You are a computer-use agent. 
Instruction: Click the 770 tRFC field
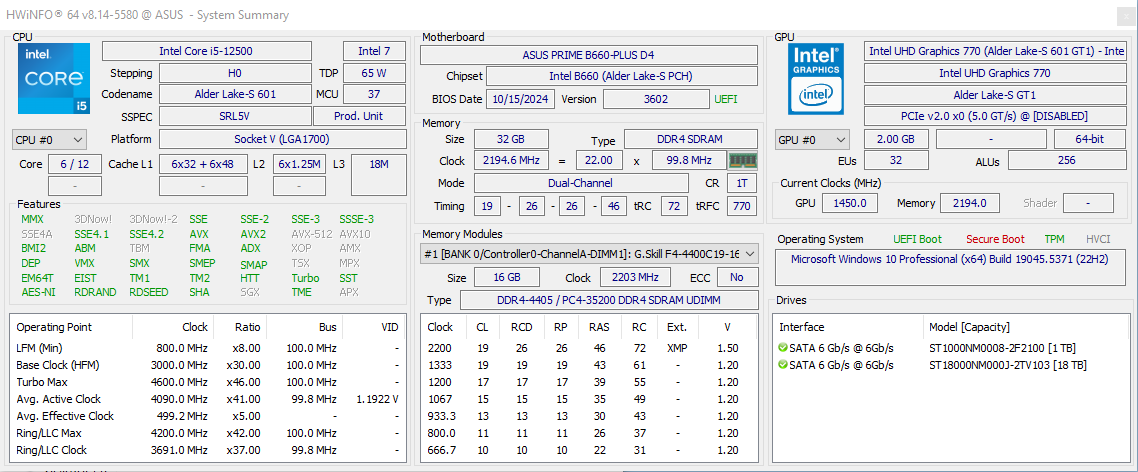tap(742, 206)
